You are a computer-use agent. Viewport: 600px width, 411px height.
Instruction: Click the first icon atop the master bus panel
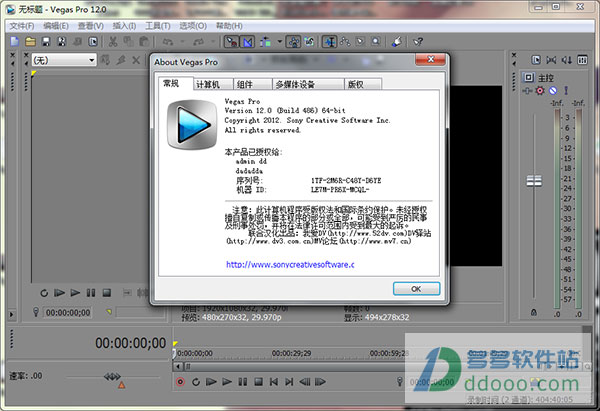(536, 60)
